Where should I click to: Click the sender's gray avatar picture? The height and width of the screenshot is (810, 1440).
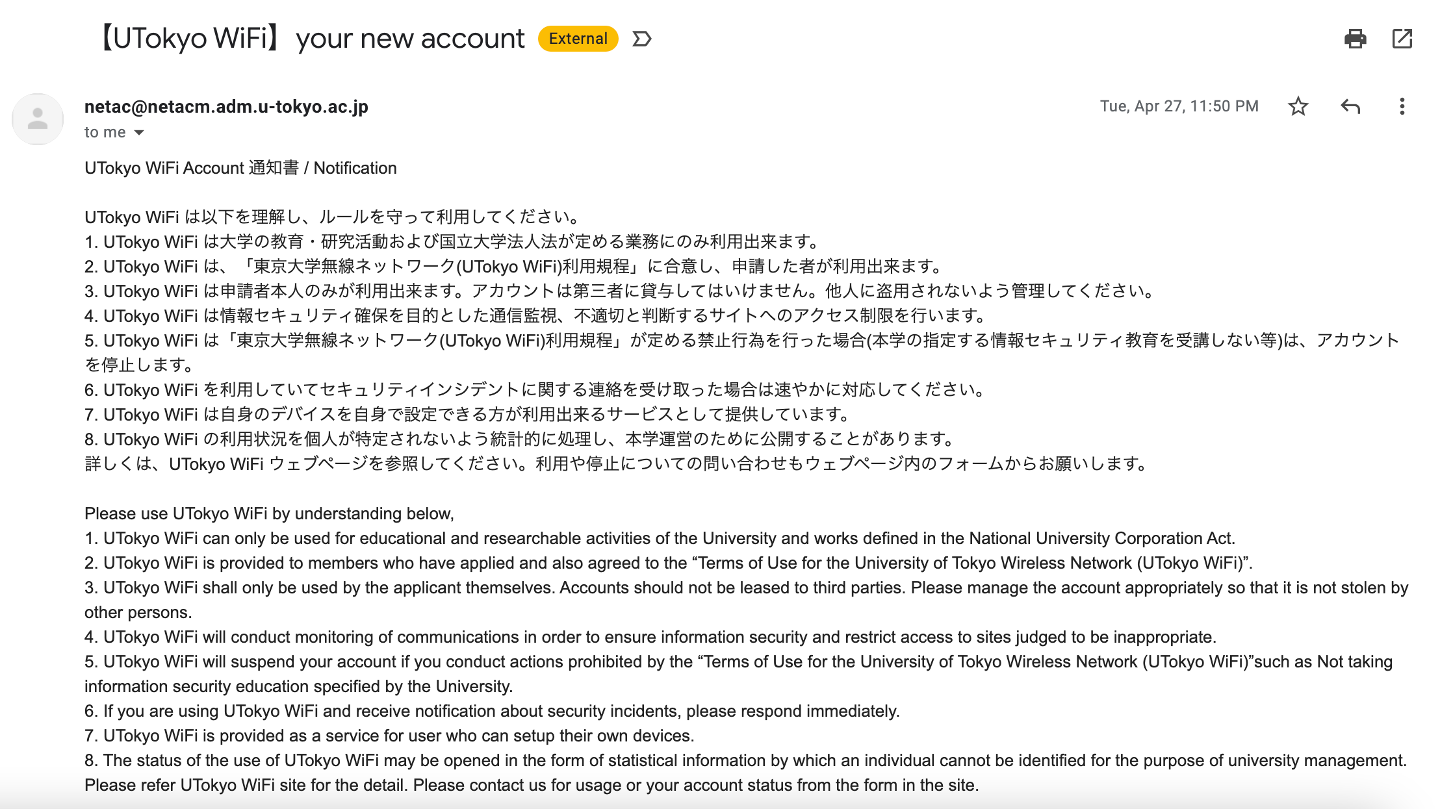(38, 119)
